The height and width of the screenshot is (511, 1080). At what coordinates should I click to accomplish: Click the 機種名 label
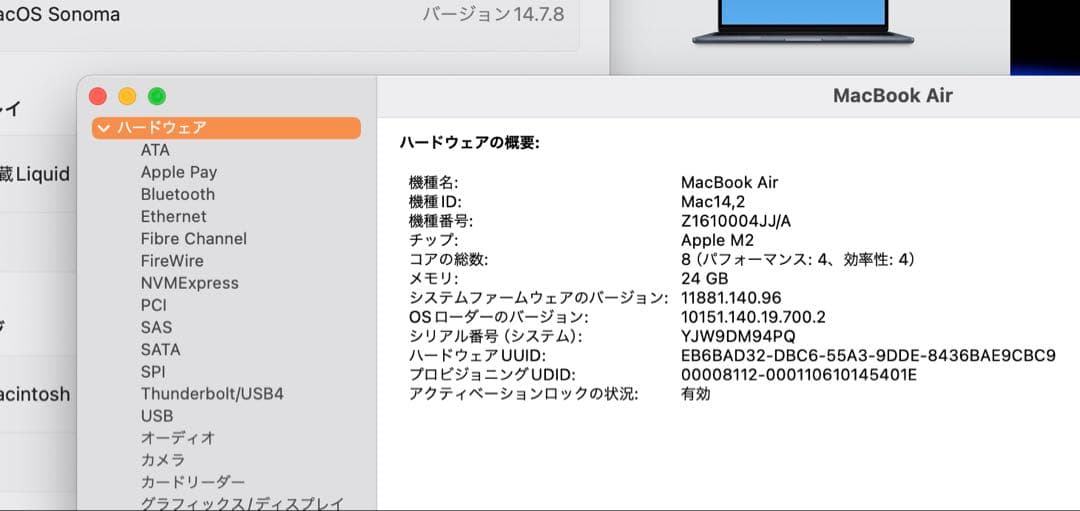pyautogui.click(x=433, y=182)
